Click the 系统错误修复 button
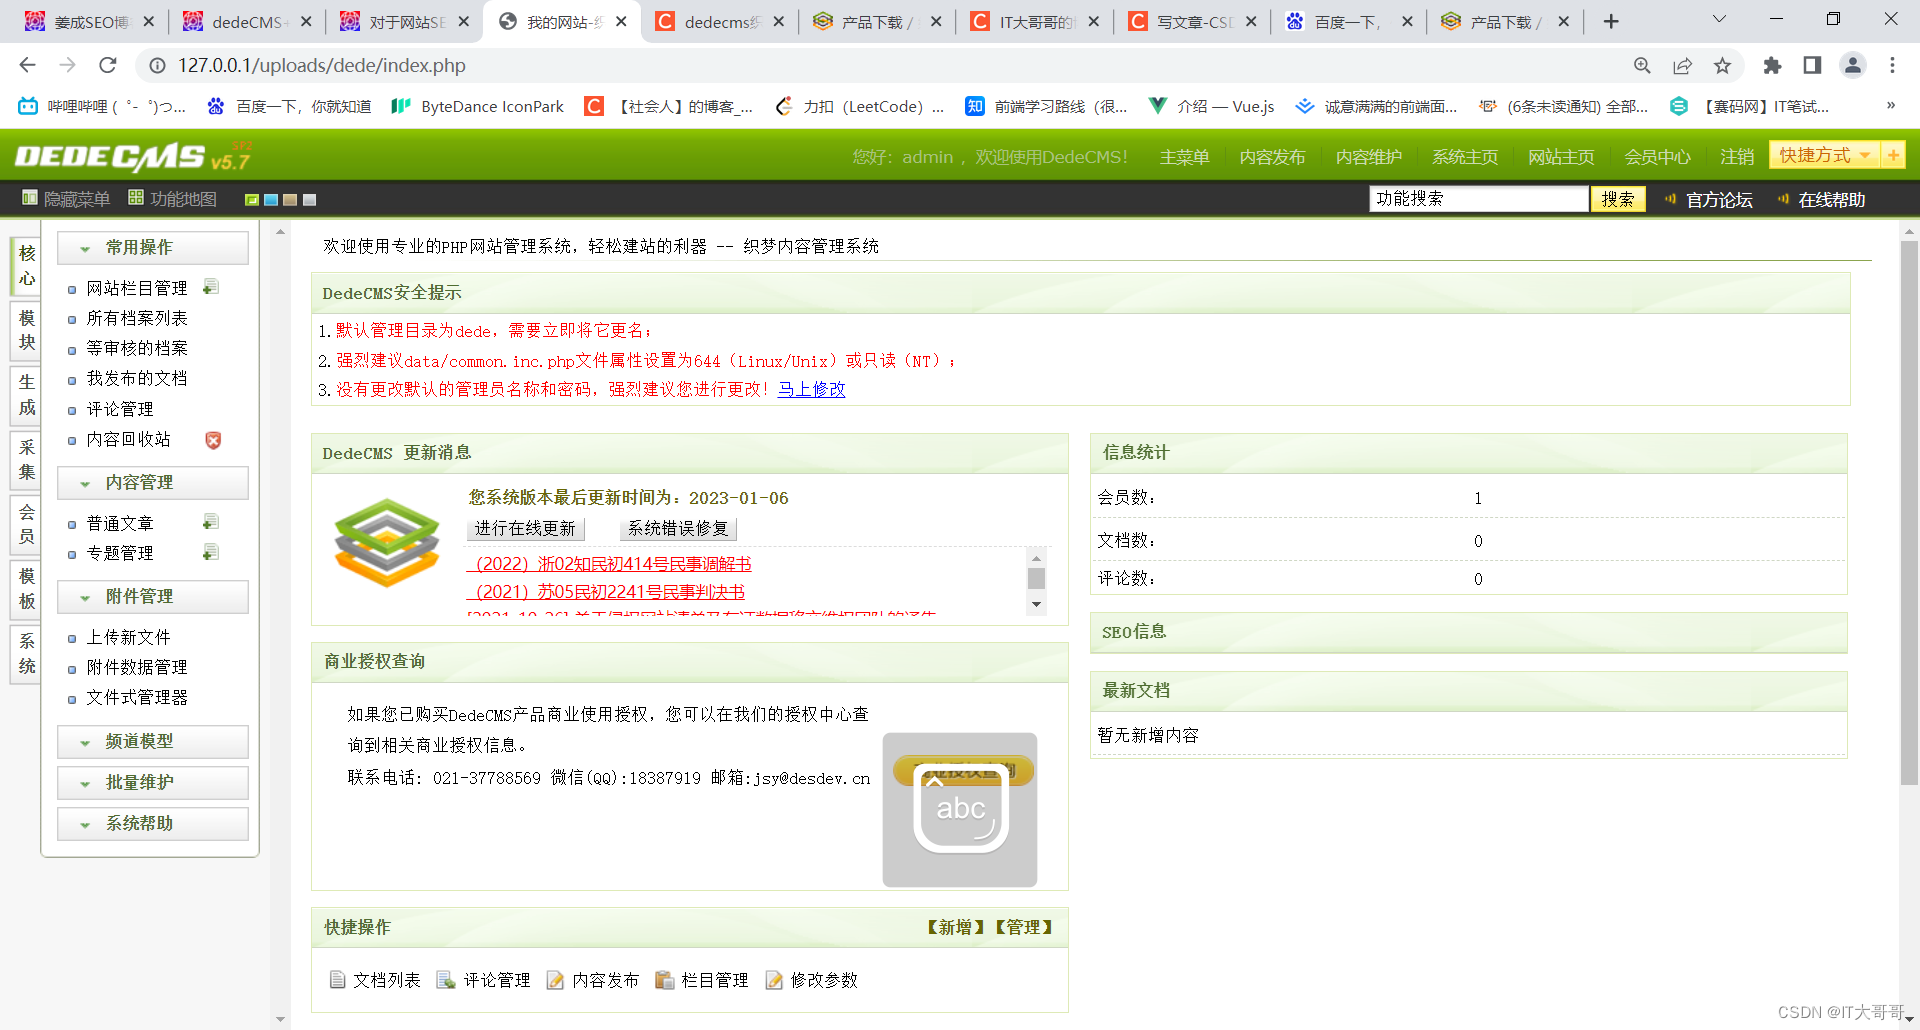 tap(678, 528)
